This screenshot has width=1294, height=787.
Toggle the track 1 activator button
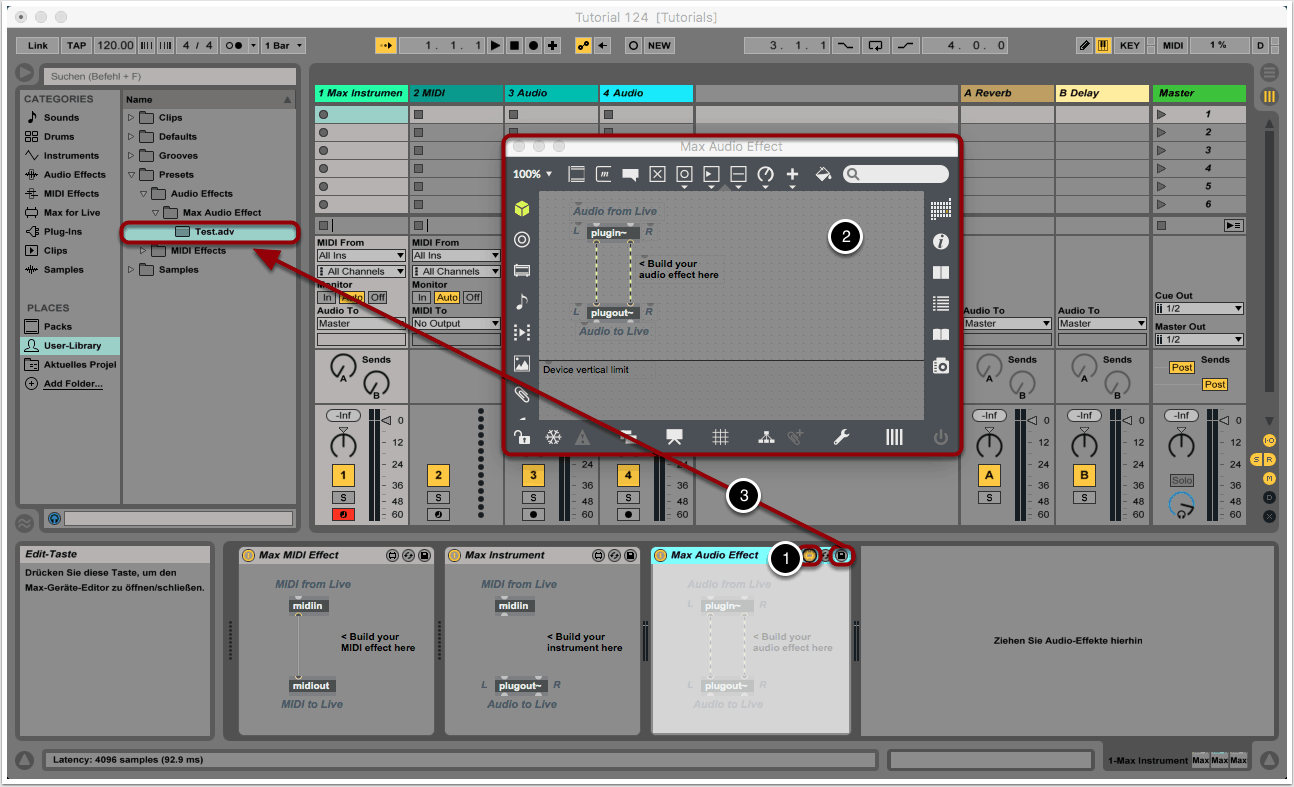pos(343,475)
